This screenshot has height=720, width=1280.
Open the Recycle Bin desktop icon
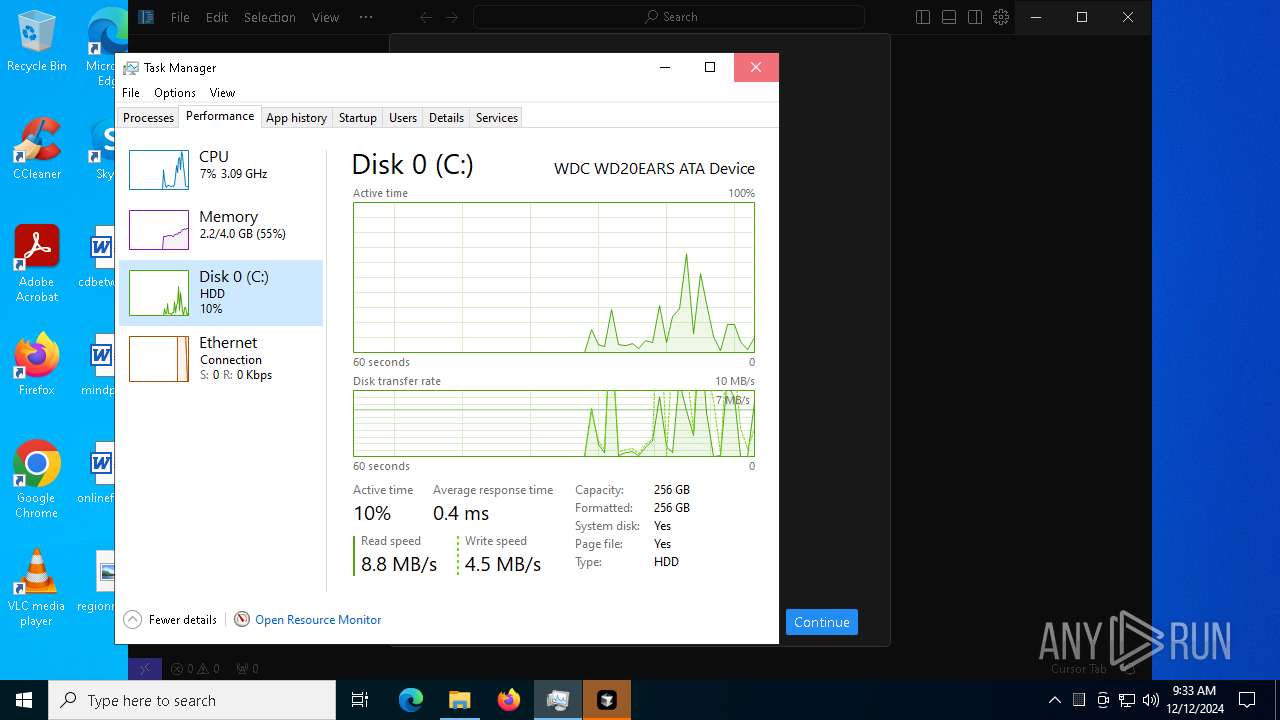click(37, 41)
